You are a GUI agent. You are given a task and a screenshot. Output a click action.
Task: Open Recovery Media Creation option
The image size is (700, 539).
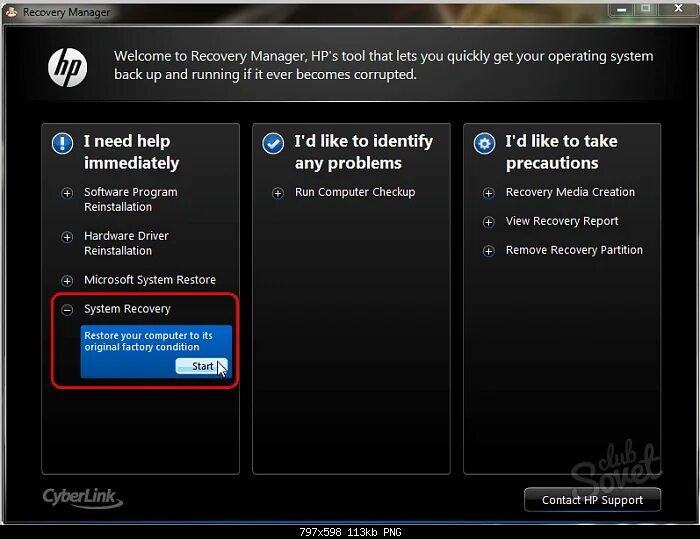pos(570,192)
